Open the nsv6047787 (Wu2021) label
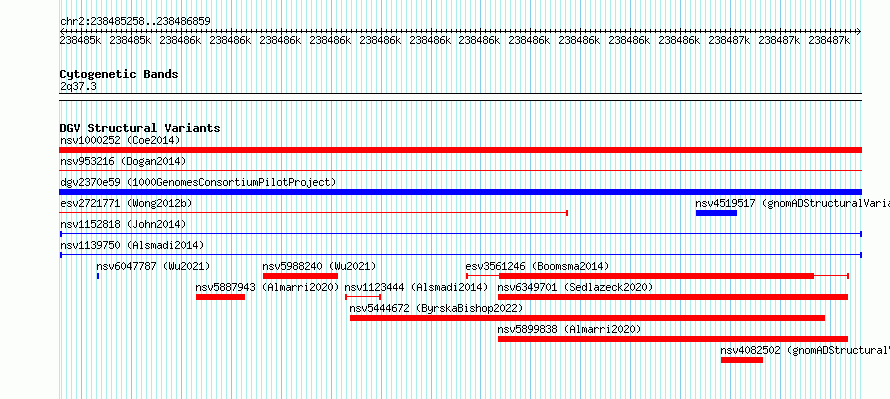 [153, 266]
